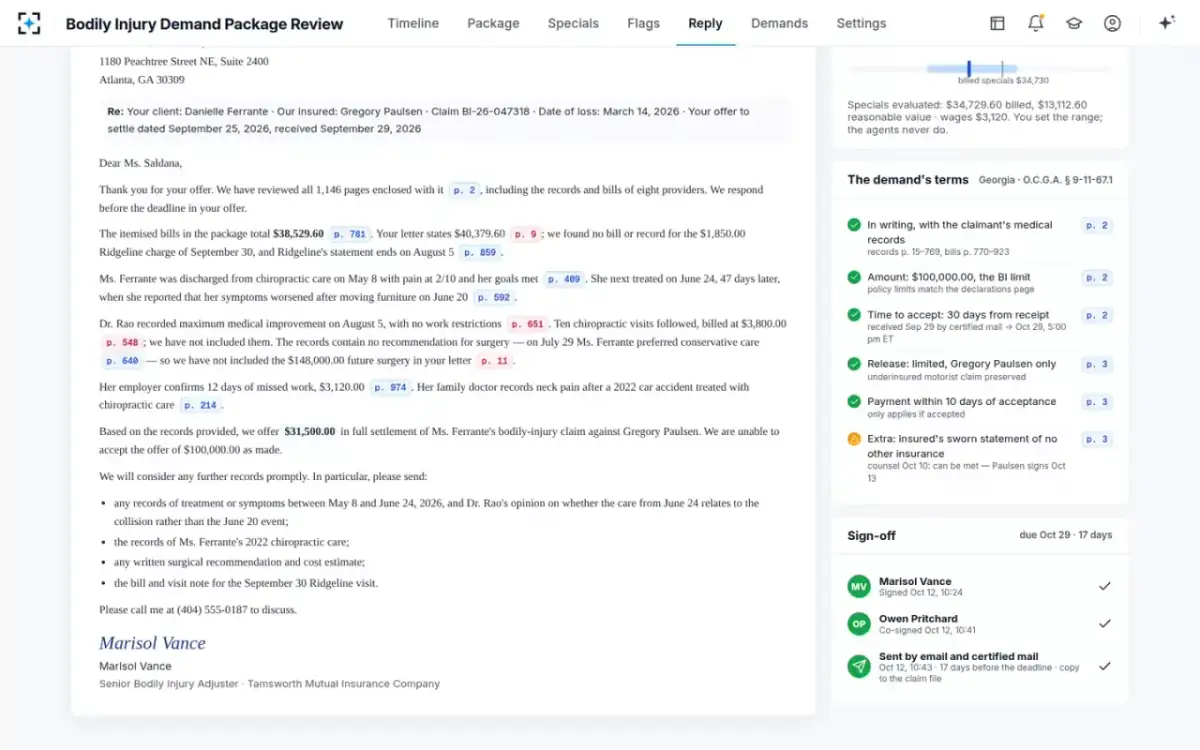Screen dimensions: 1200x750
Task: Click the MV avatar for Marisol Vance
Action: tap(859, 587)
